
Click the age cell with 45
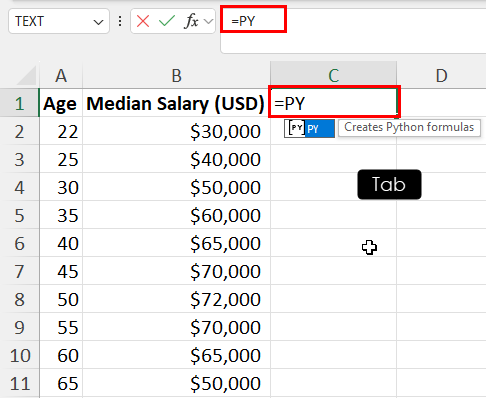[61, 271]
